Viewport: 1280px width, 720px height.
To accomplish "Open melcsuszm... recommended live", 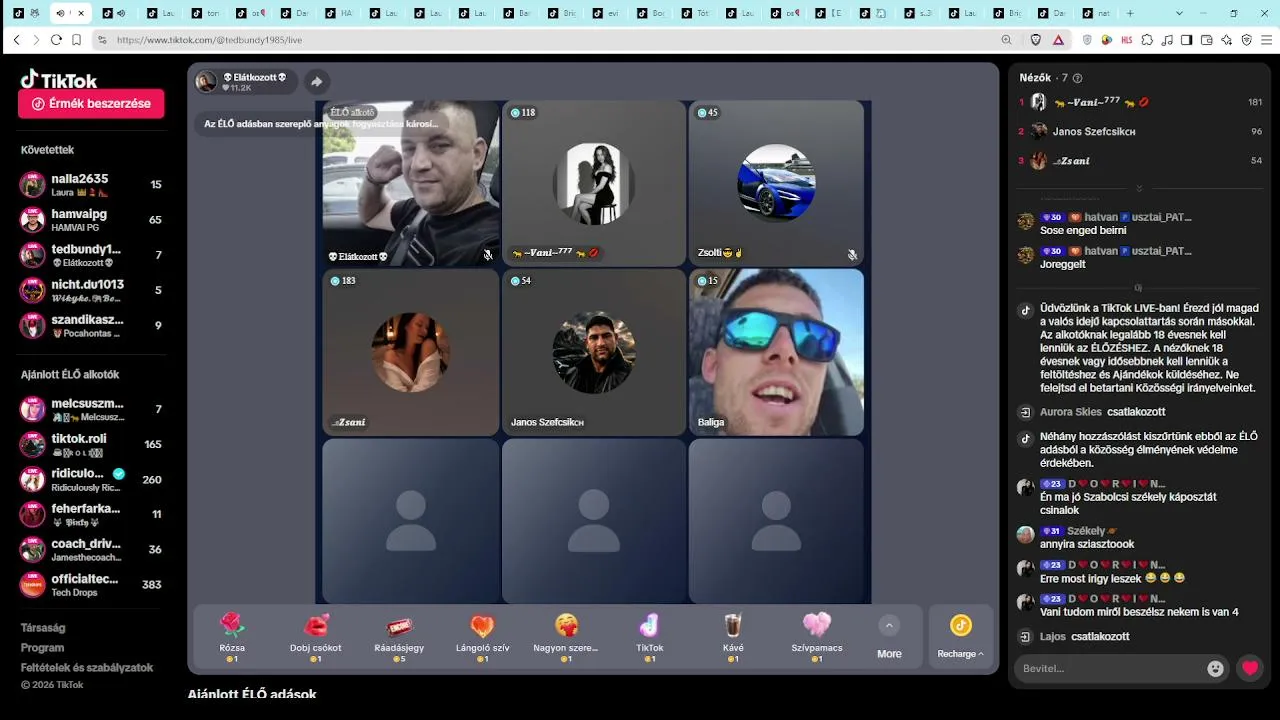I will click(x=91, y=409).
